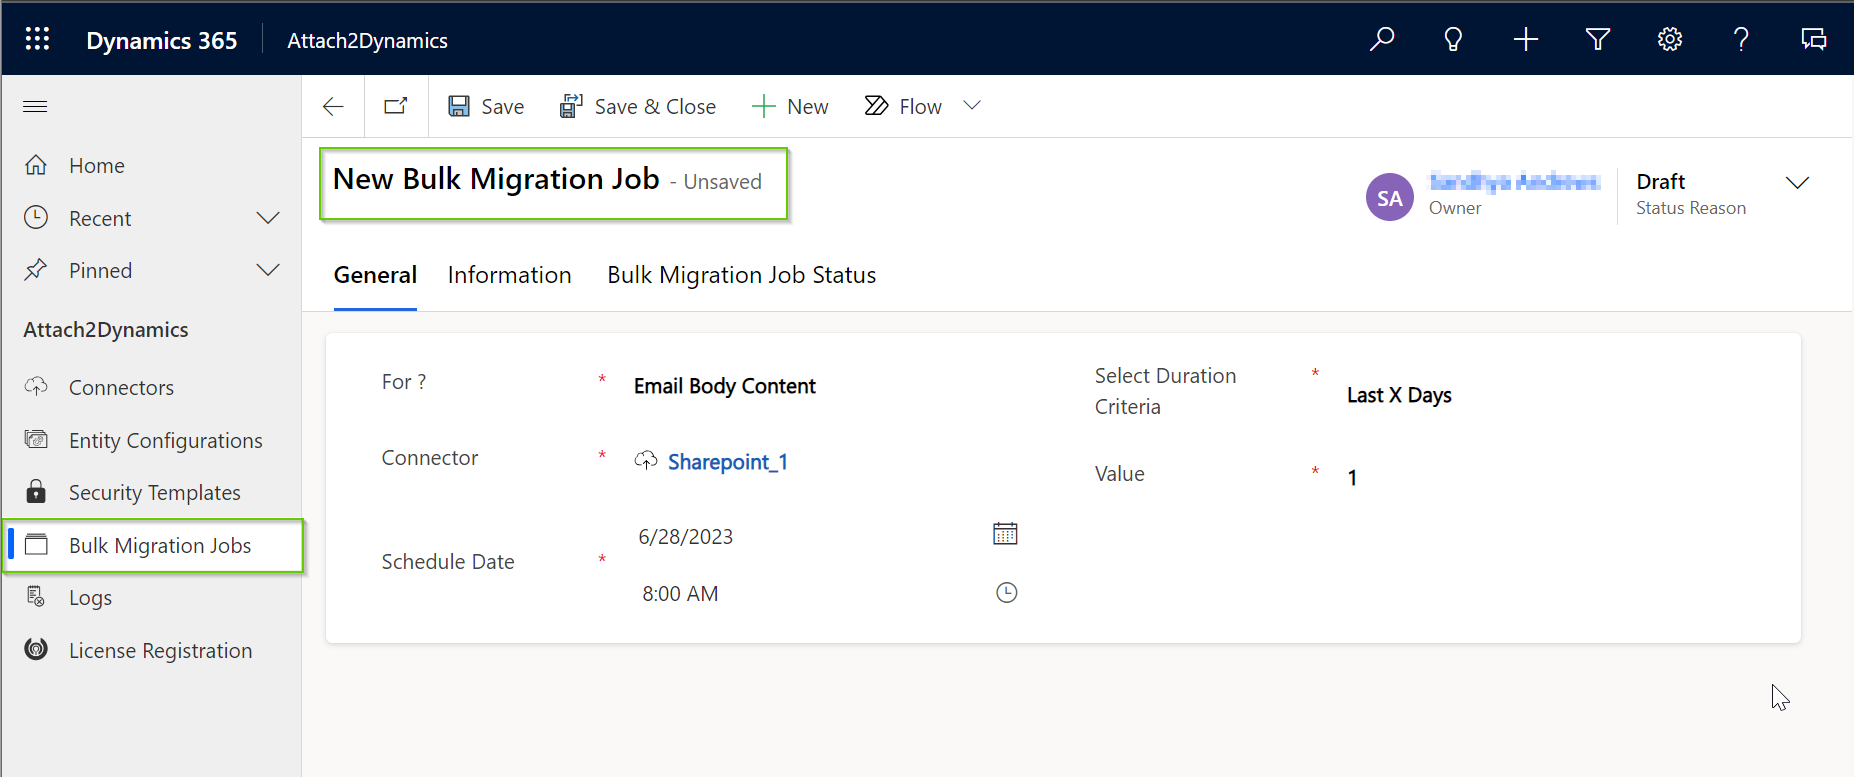Collapse the sidebar with hamburger icon
The width and height of the screenshot is (1854, 777).
point(35,106)
